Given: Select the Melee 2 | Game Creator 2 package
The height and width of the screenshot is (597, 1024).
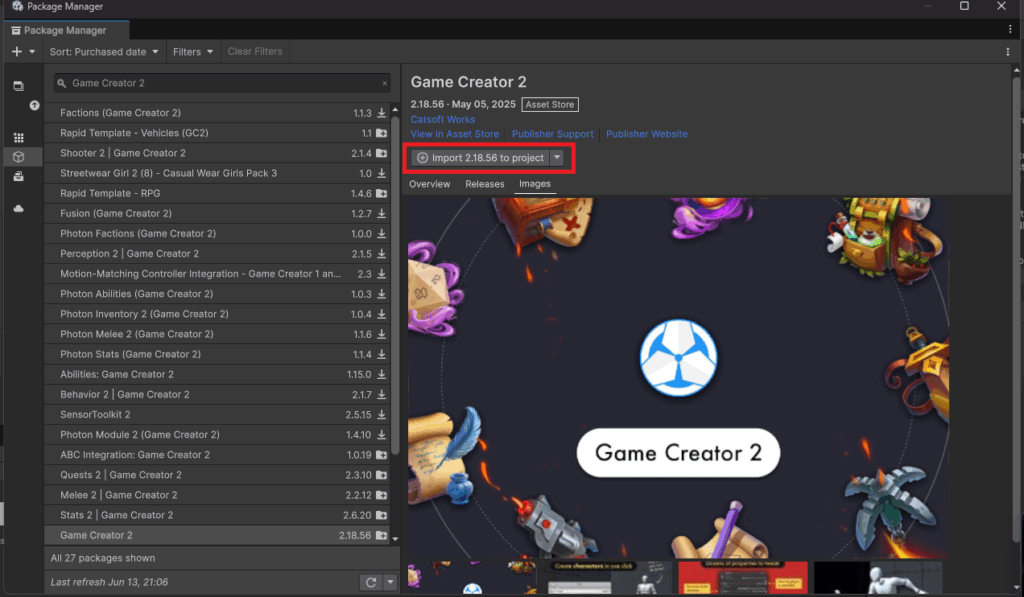Looking at the screenshot, I should coord(217,495).
